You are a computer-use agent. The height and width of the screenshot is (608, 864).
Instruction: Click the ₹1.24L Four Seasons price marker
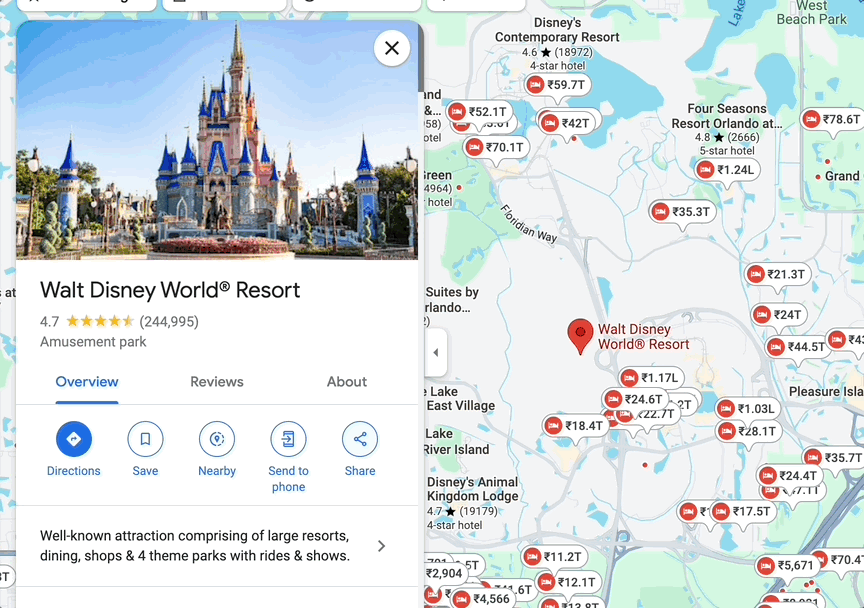point(727,170)
